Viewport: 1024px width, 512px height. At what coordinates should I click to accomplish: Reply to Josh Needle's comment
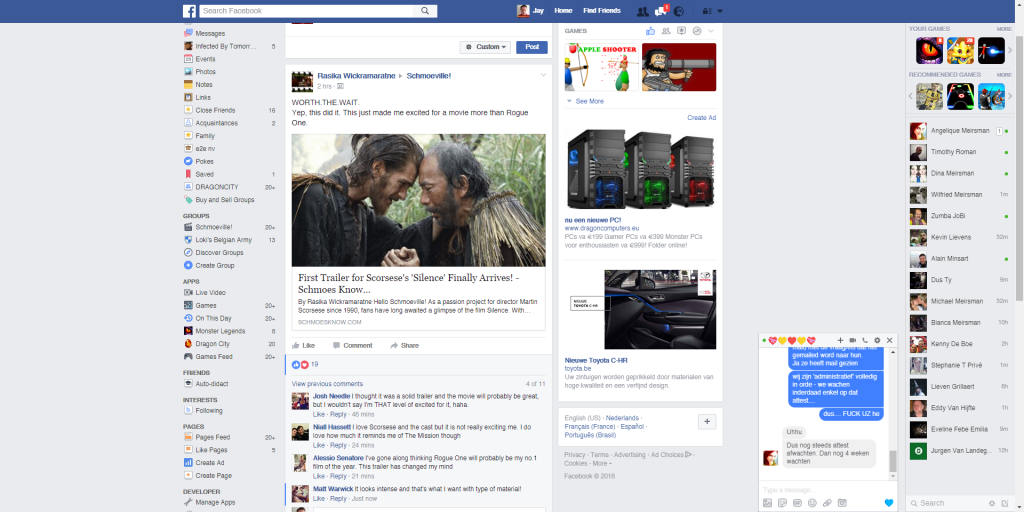tap(338, 415)
